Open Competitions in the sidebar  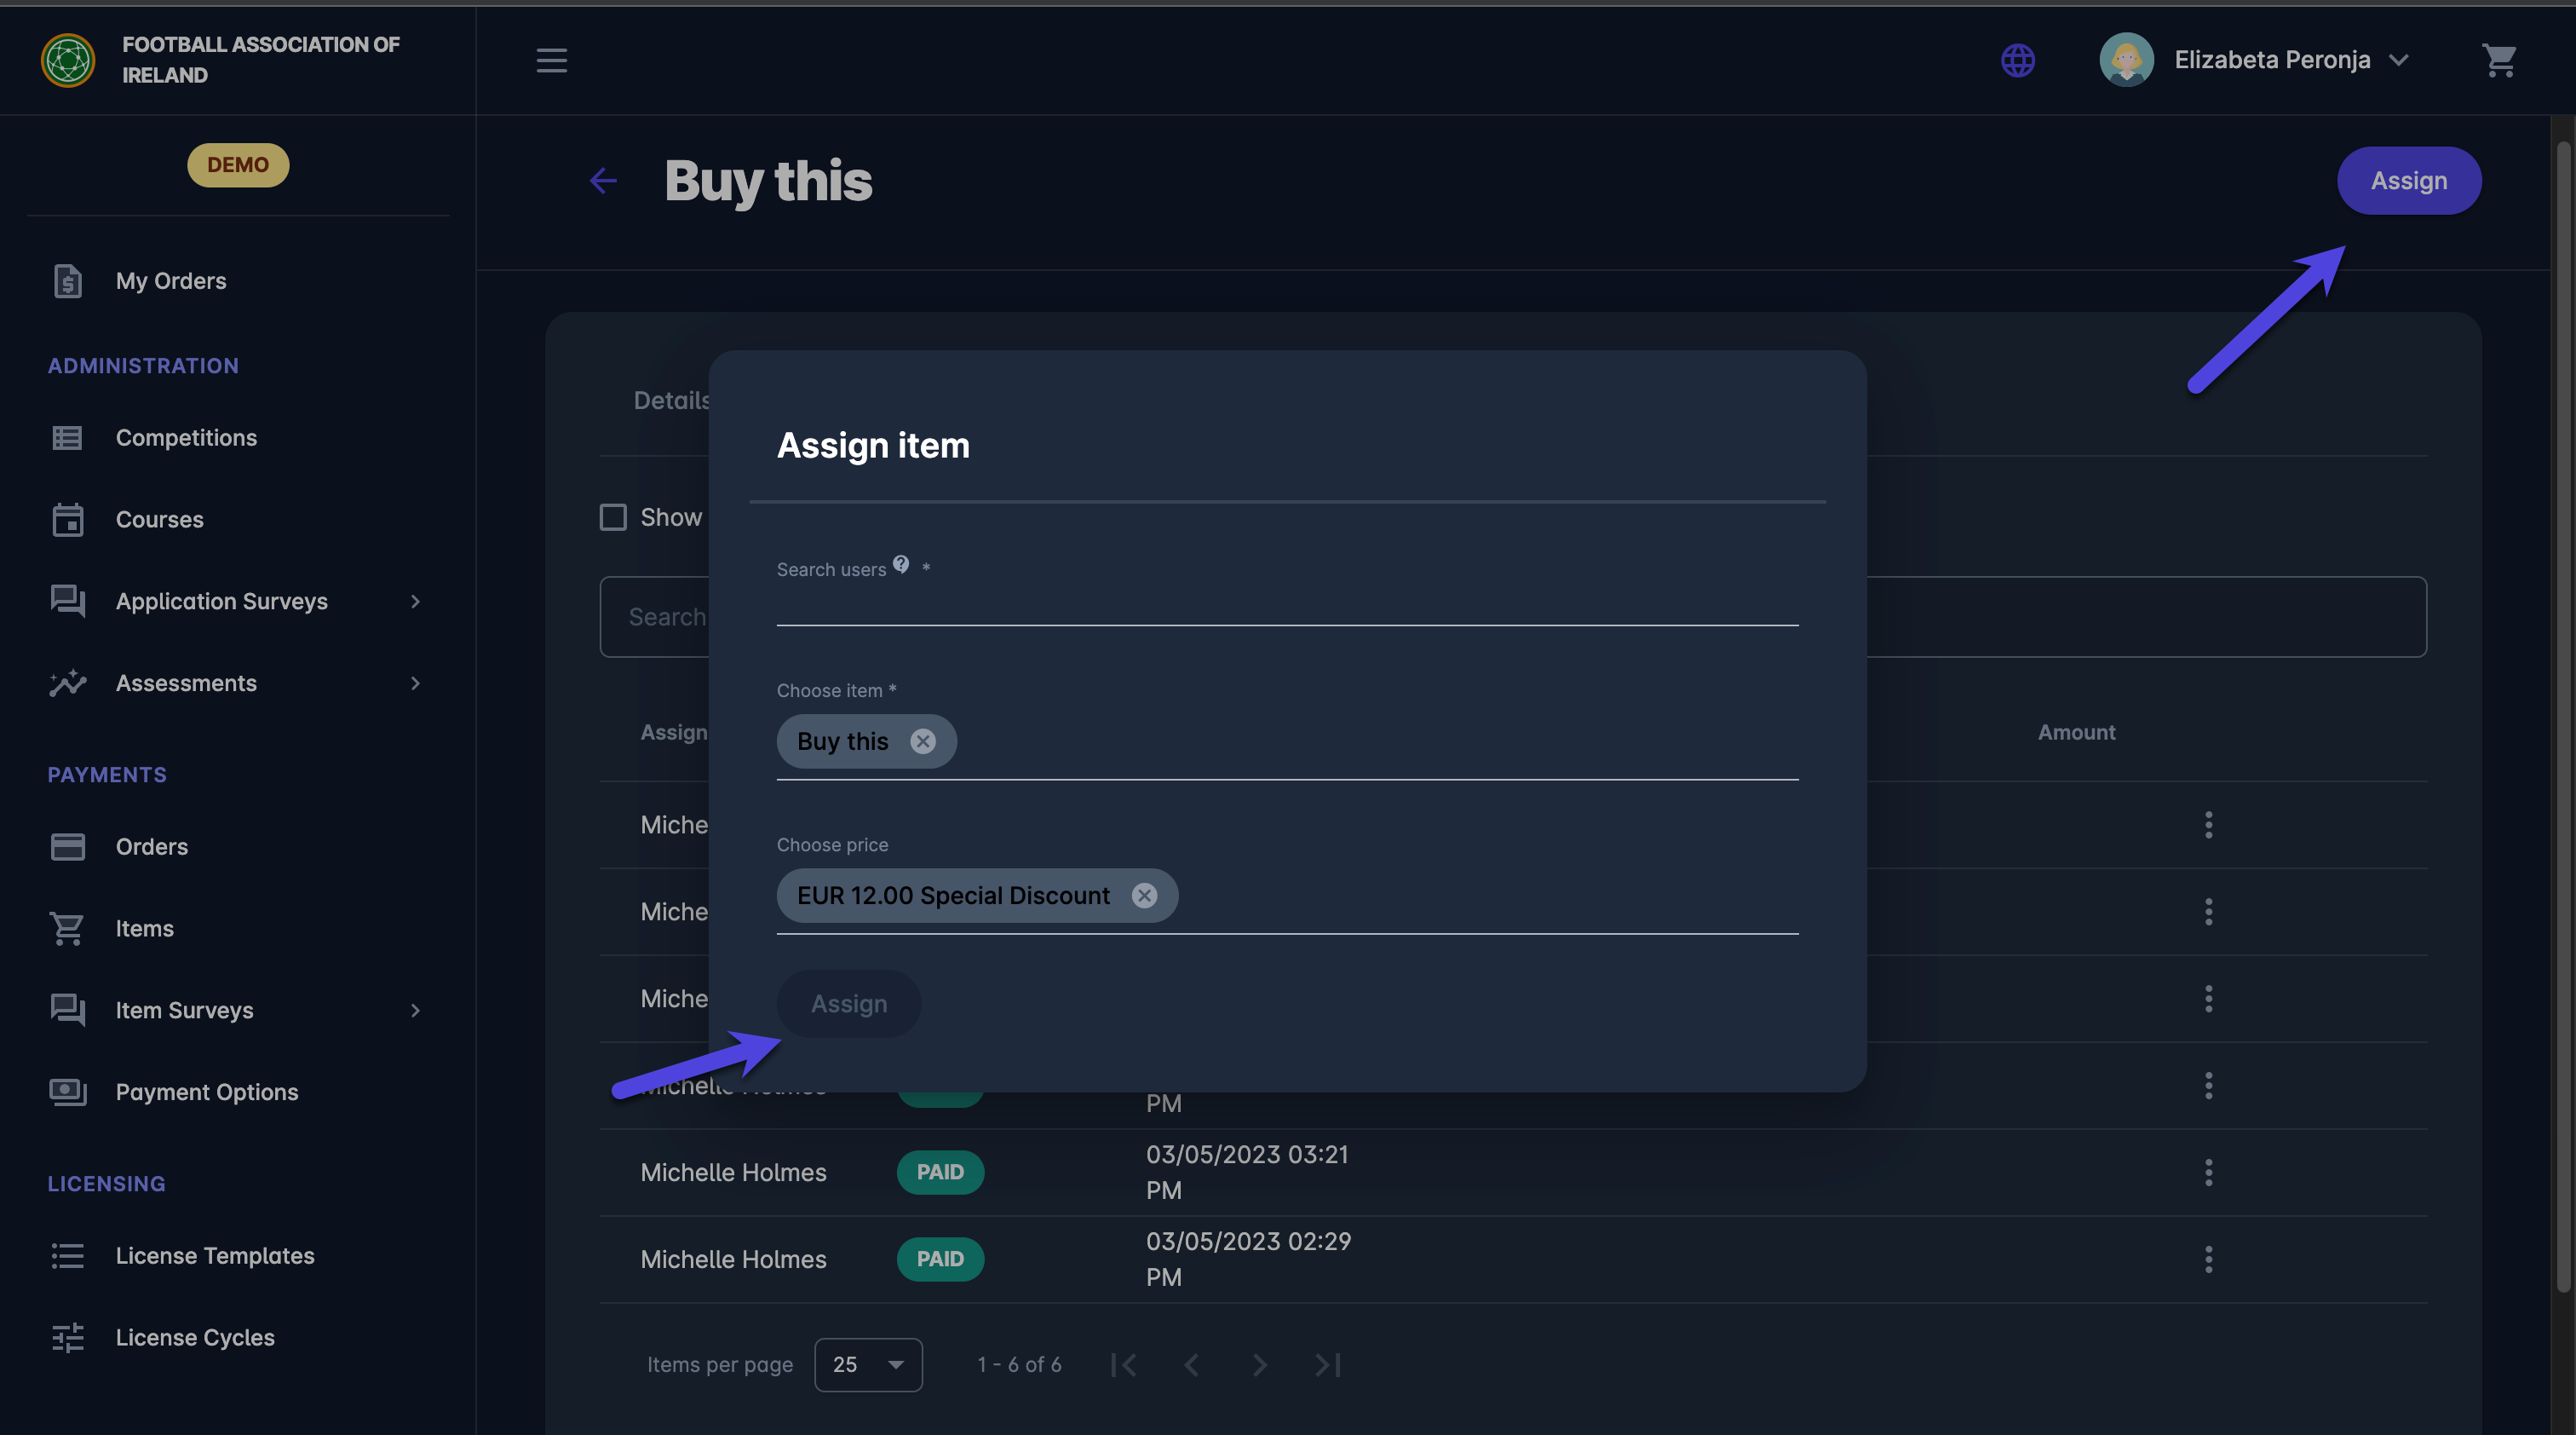coord(186,438)
